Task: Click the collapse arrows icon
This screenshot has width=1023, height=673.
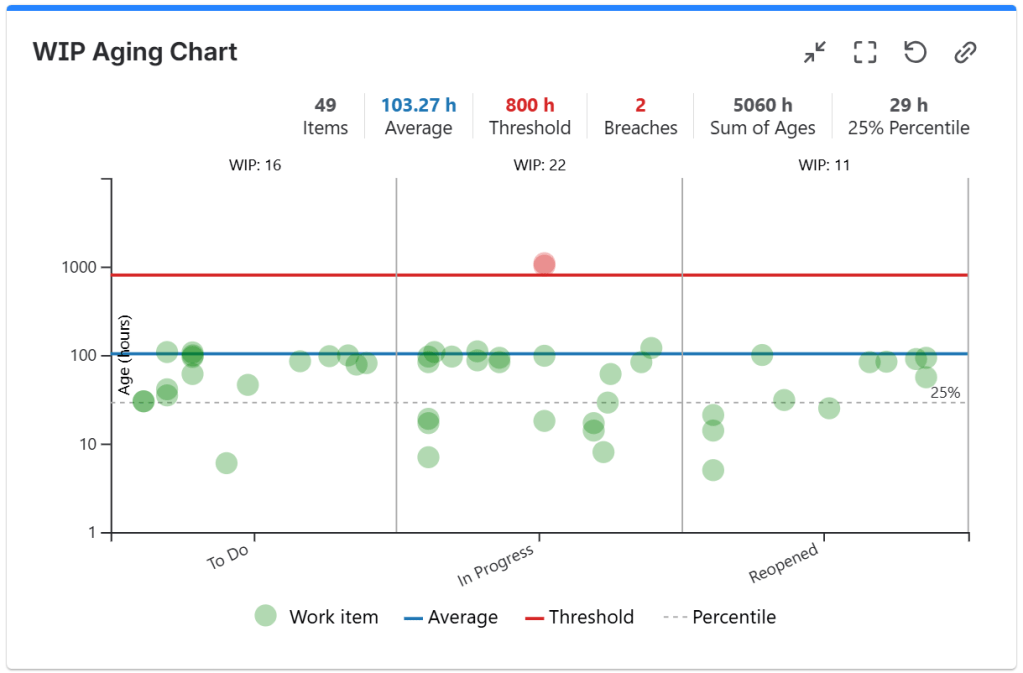Action: 815,53
